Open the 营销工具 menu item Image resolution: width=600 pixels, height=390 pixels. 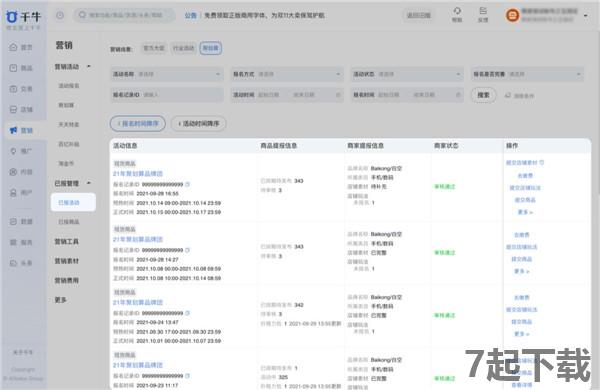67,241
